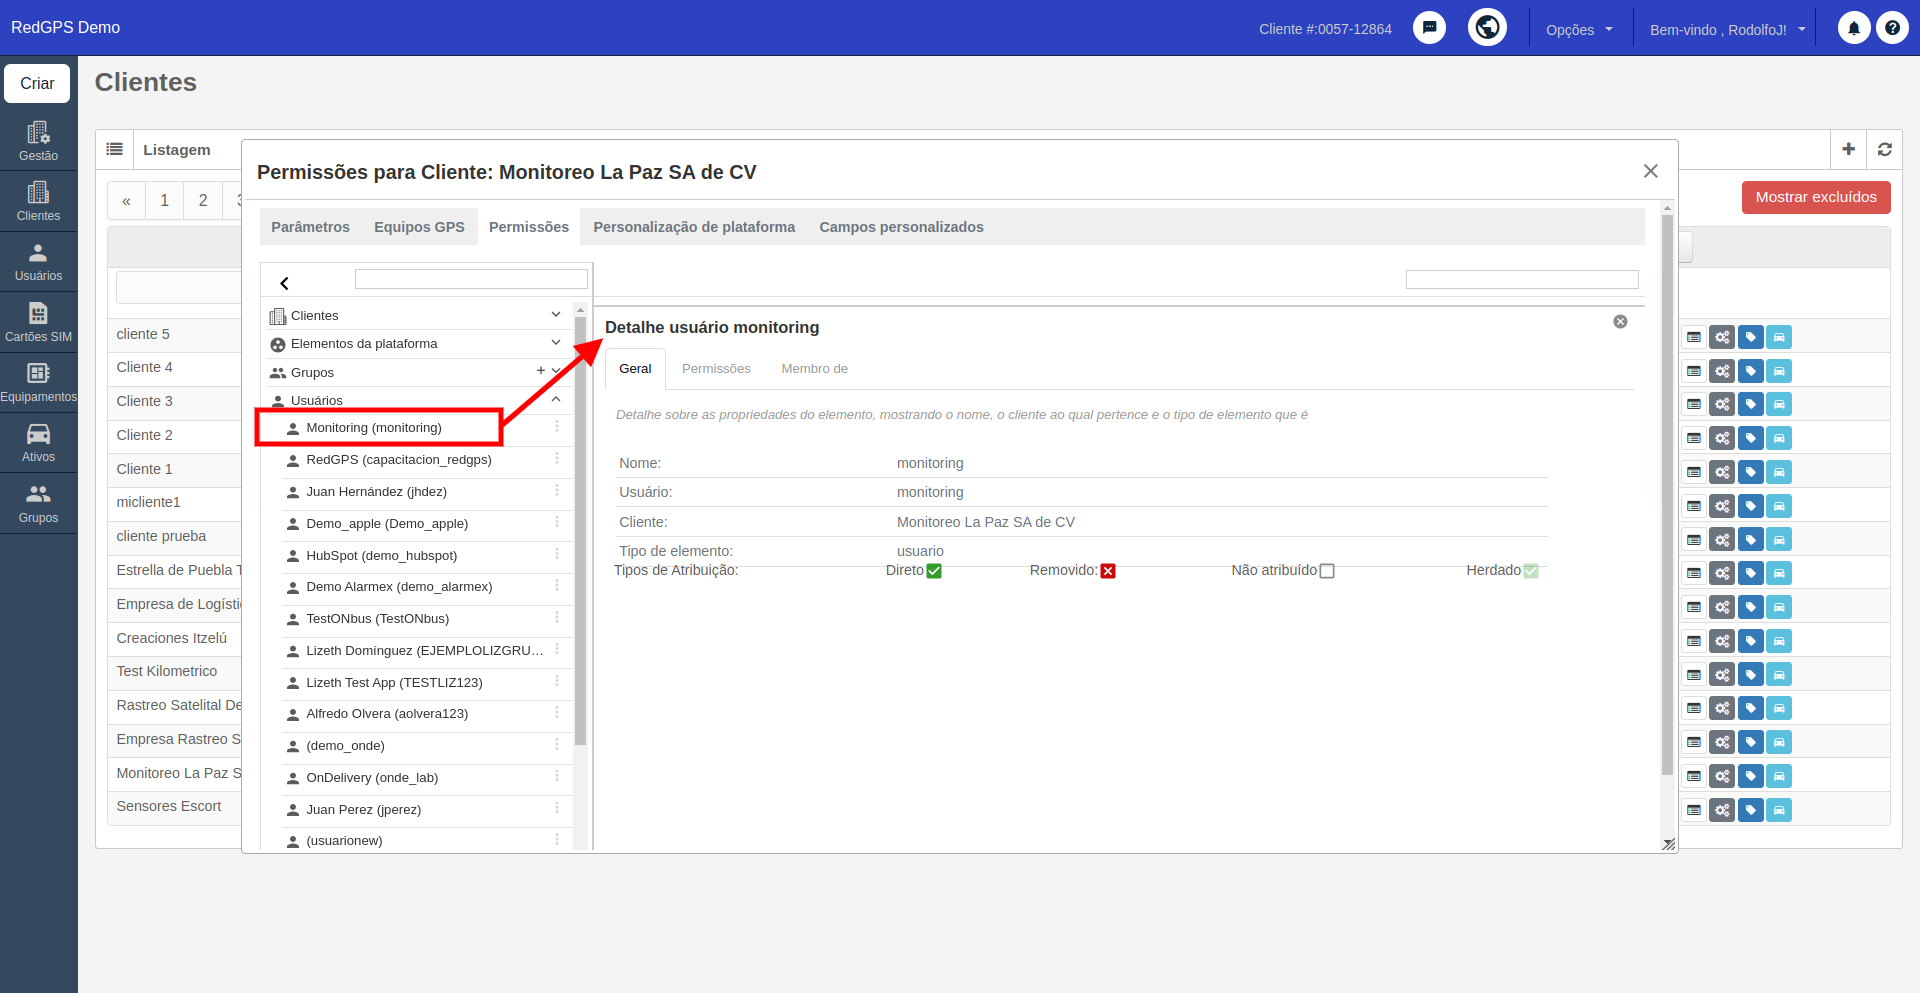Click the Mostrar excluídos button
The height and width of the screenshot is (993, 1920).
coord(1816,197)
